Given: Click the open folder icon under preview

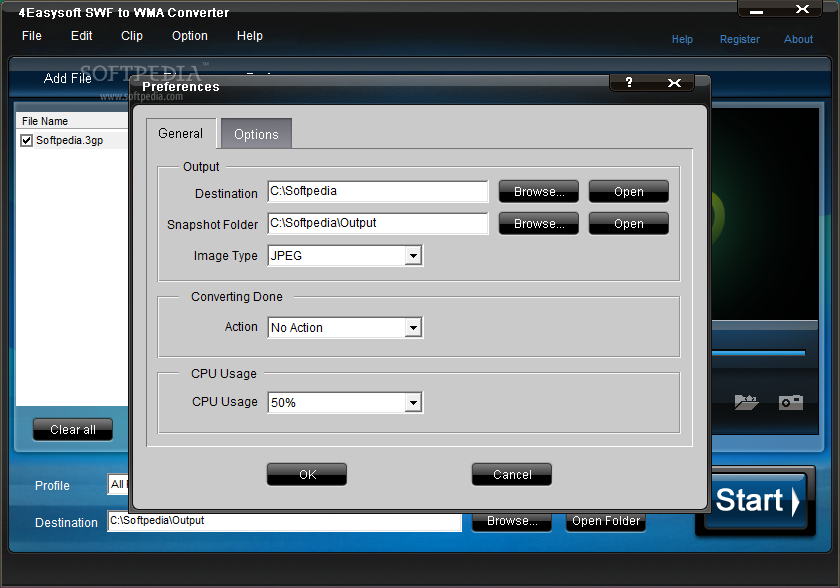Looking at the screenshot, I should [746, 402].
